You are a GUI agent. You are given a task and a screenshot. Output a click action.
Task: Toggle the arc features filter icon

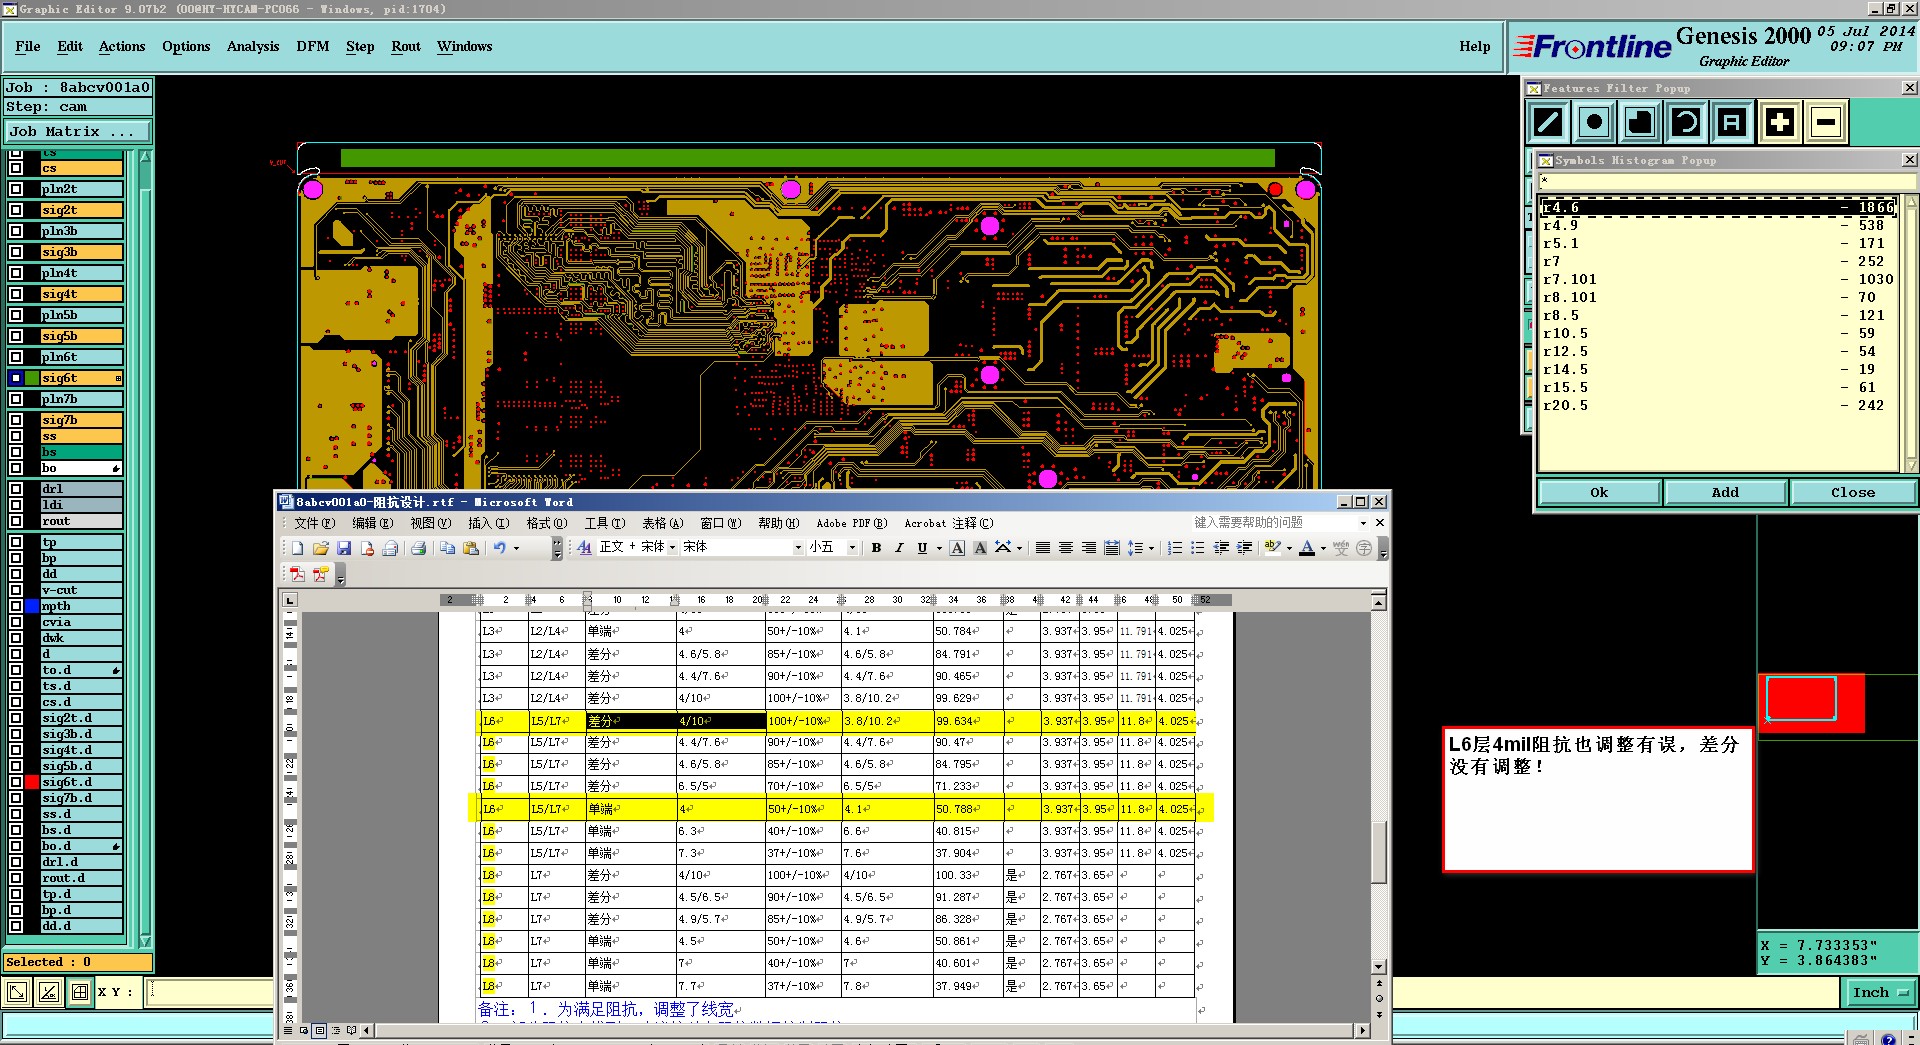[1686, 122]
